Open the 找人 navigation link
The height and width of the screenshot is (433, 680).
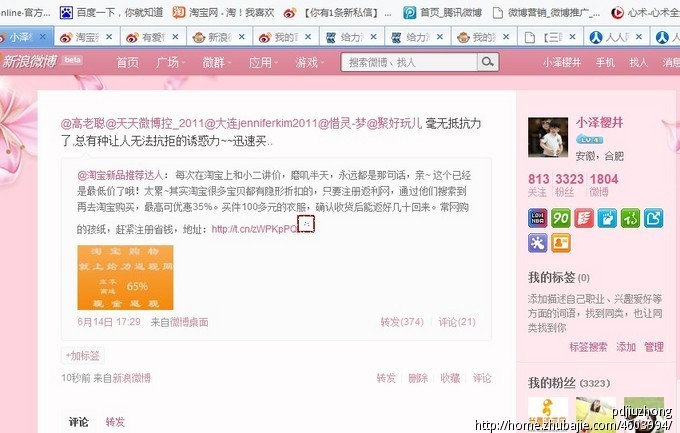(638, 62)
